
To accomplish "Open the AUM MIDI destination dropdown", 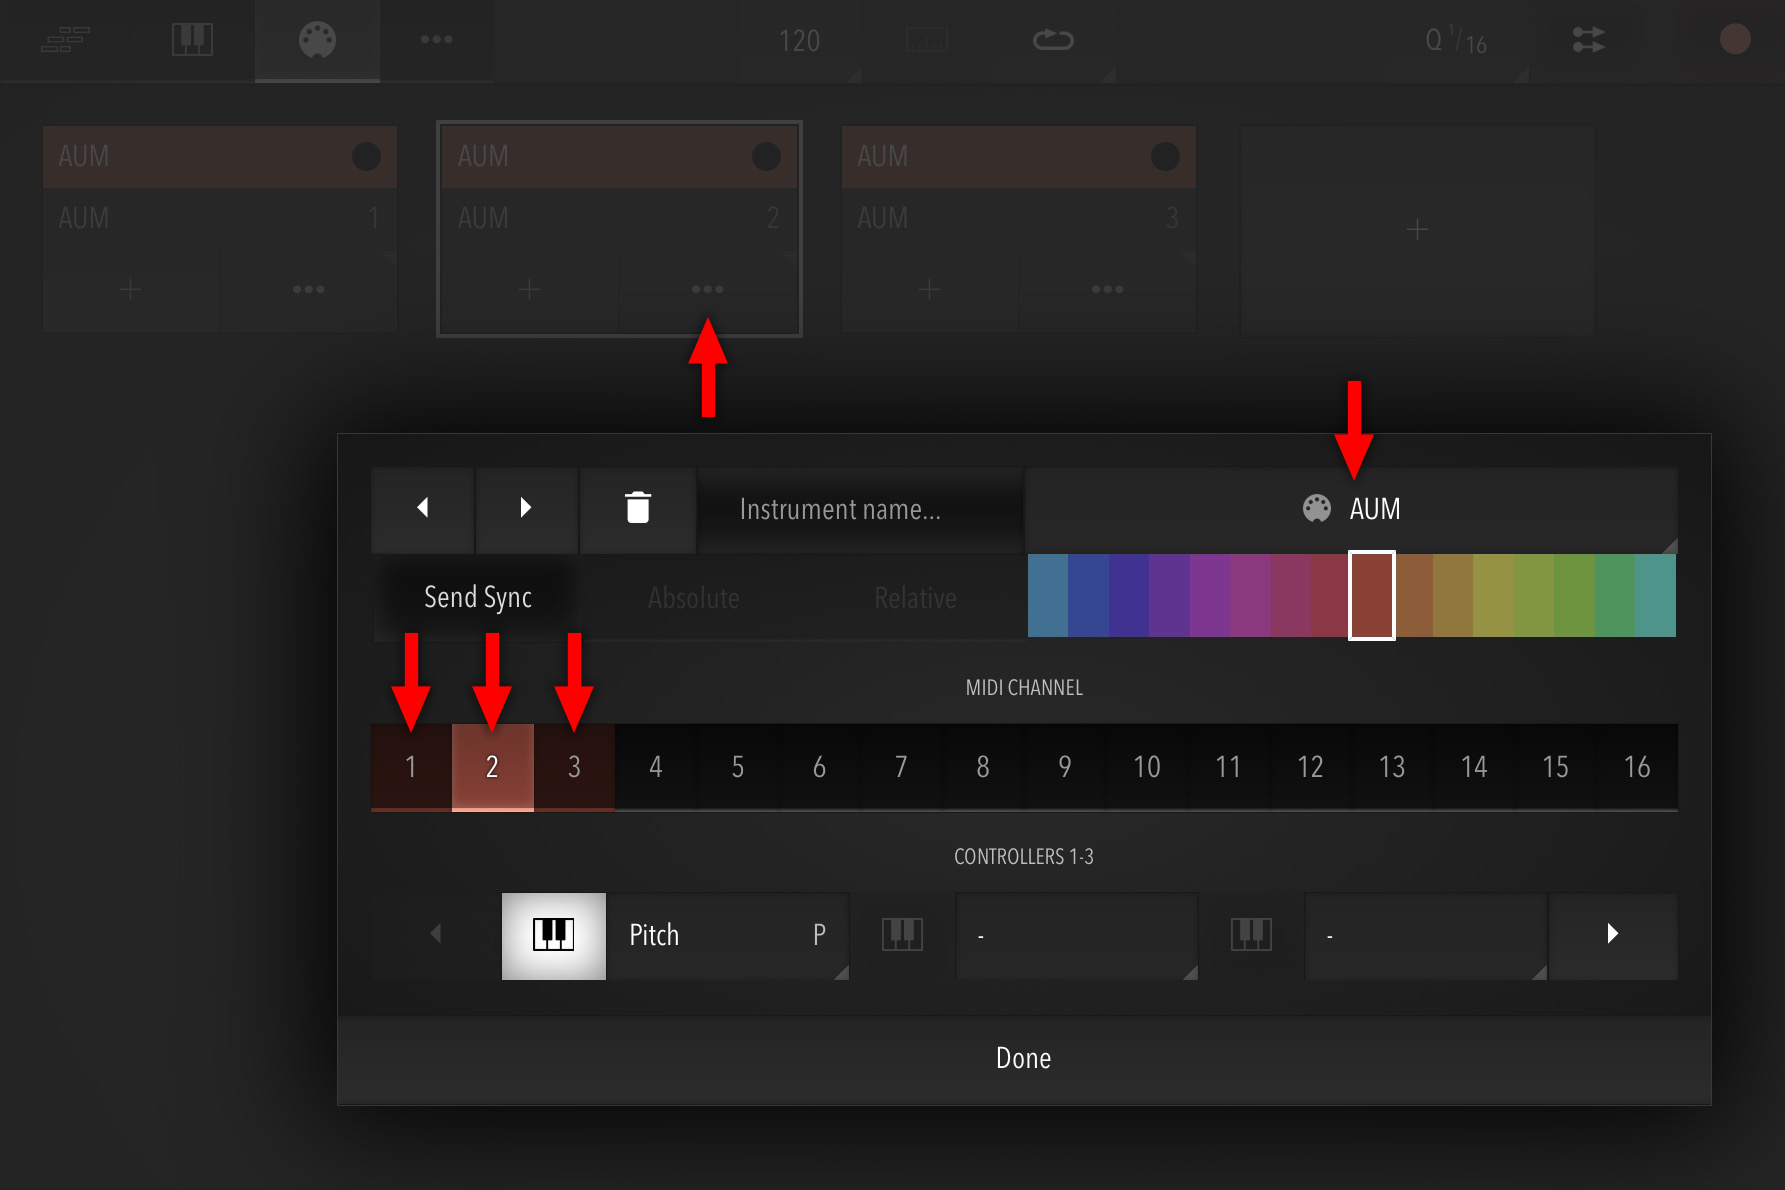I will pos(1351,509).
